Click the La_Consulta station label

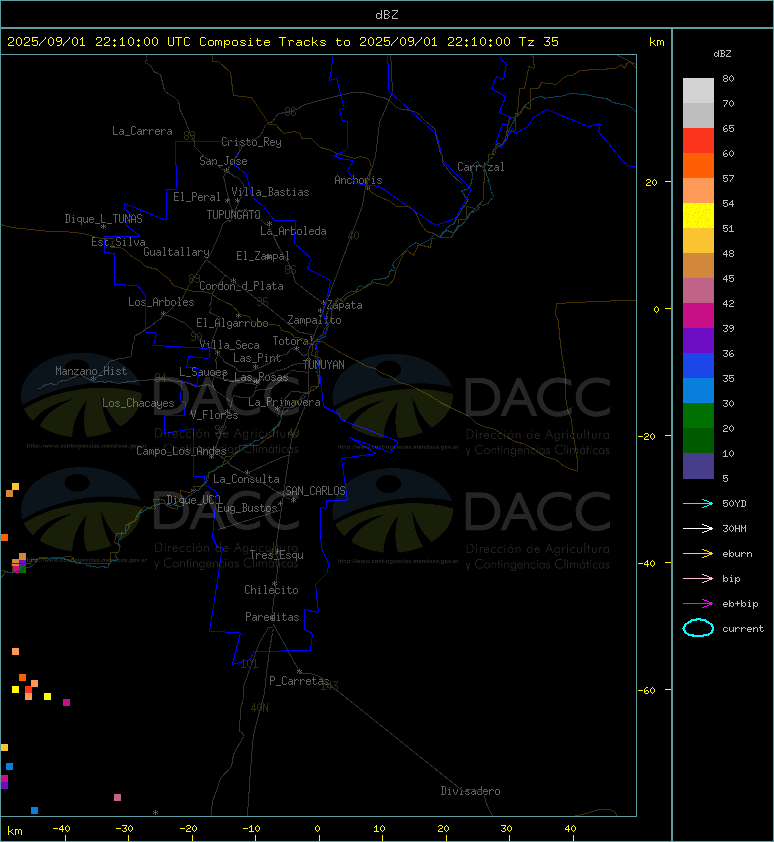coord(246,479)
